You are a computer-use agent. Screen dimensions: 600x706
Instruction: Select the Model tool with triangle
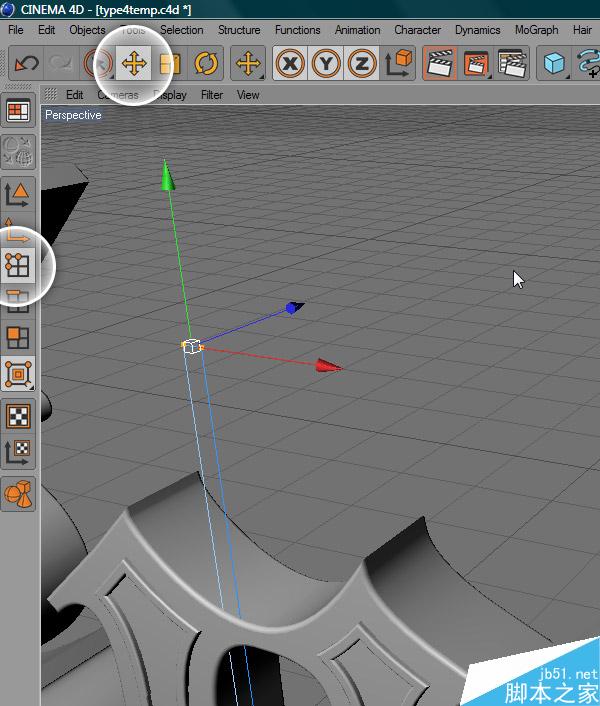point(18,194)
